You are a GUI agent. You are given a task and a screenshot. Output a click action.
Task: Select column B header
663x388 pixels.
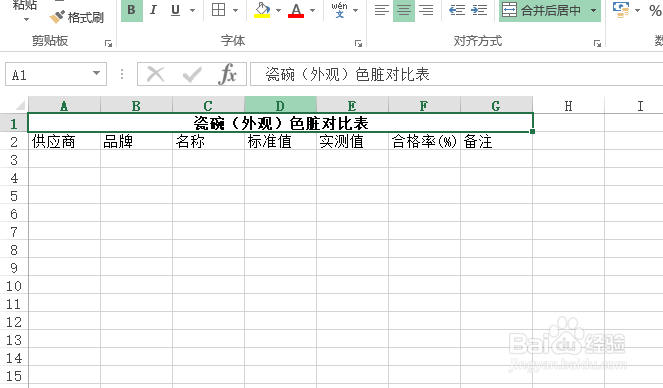[x=136, y=105]
